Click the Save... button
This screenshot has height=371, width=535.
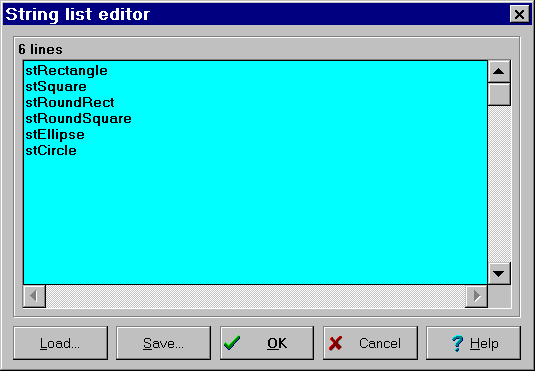[163, 343]
